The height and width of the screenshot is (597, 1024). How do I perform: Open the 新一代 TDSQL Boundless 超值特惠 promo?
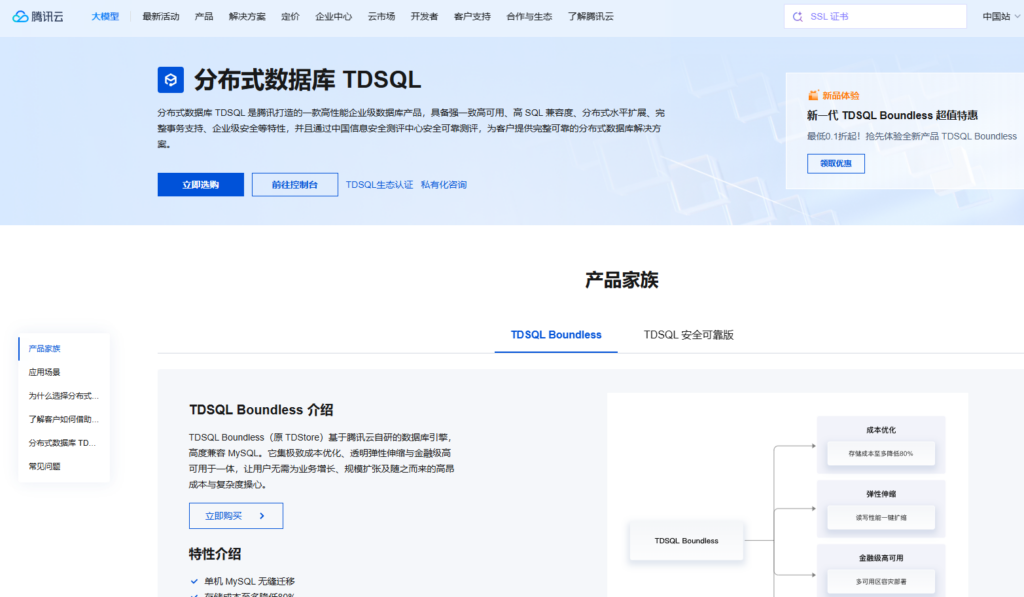(x=892, y=116)
